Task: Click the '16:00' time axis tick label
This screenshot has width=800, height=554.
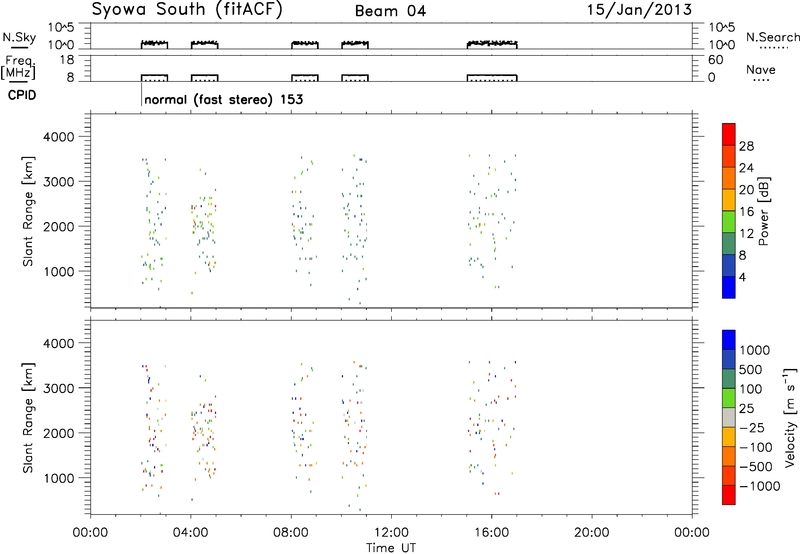Action: 491,533
